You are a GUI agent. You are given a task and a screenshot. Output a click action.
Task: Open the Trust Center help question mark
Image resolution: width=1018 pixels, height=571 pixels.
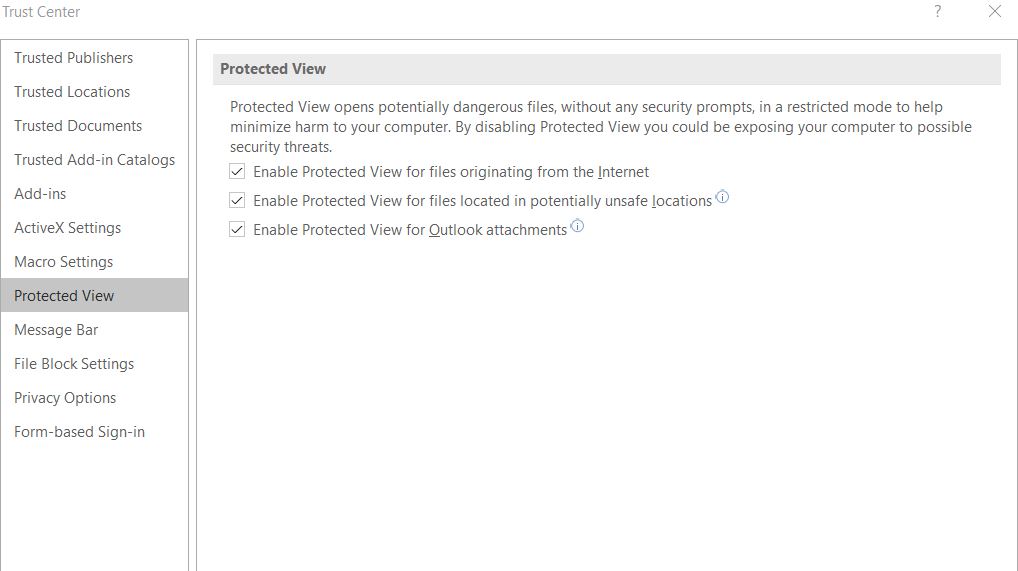coord(937,11)
